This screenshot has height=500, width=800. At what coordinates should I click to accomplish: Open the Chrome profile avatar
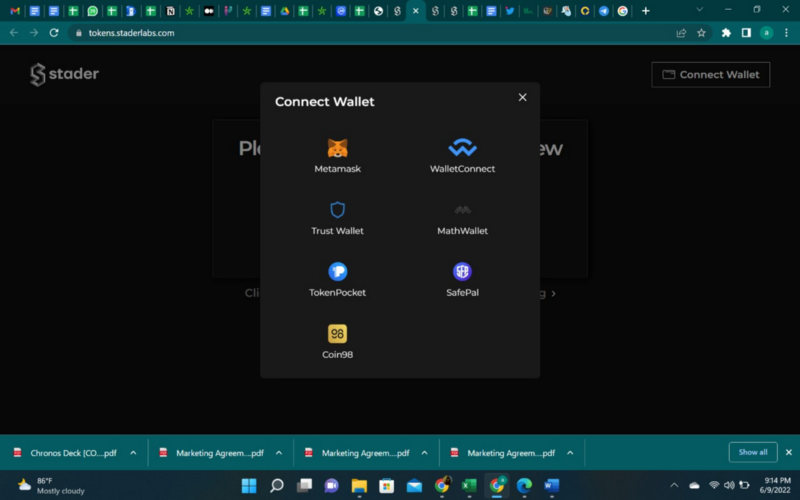pos(766,33)
